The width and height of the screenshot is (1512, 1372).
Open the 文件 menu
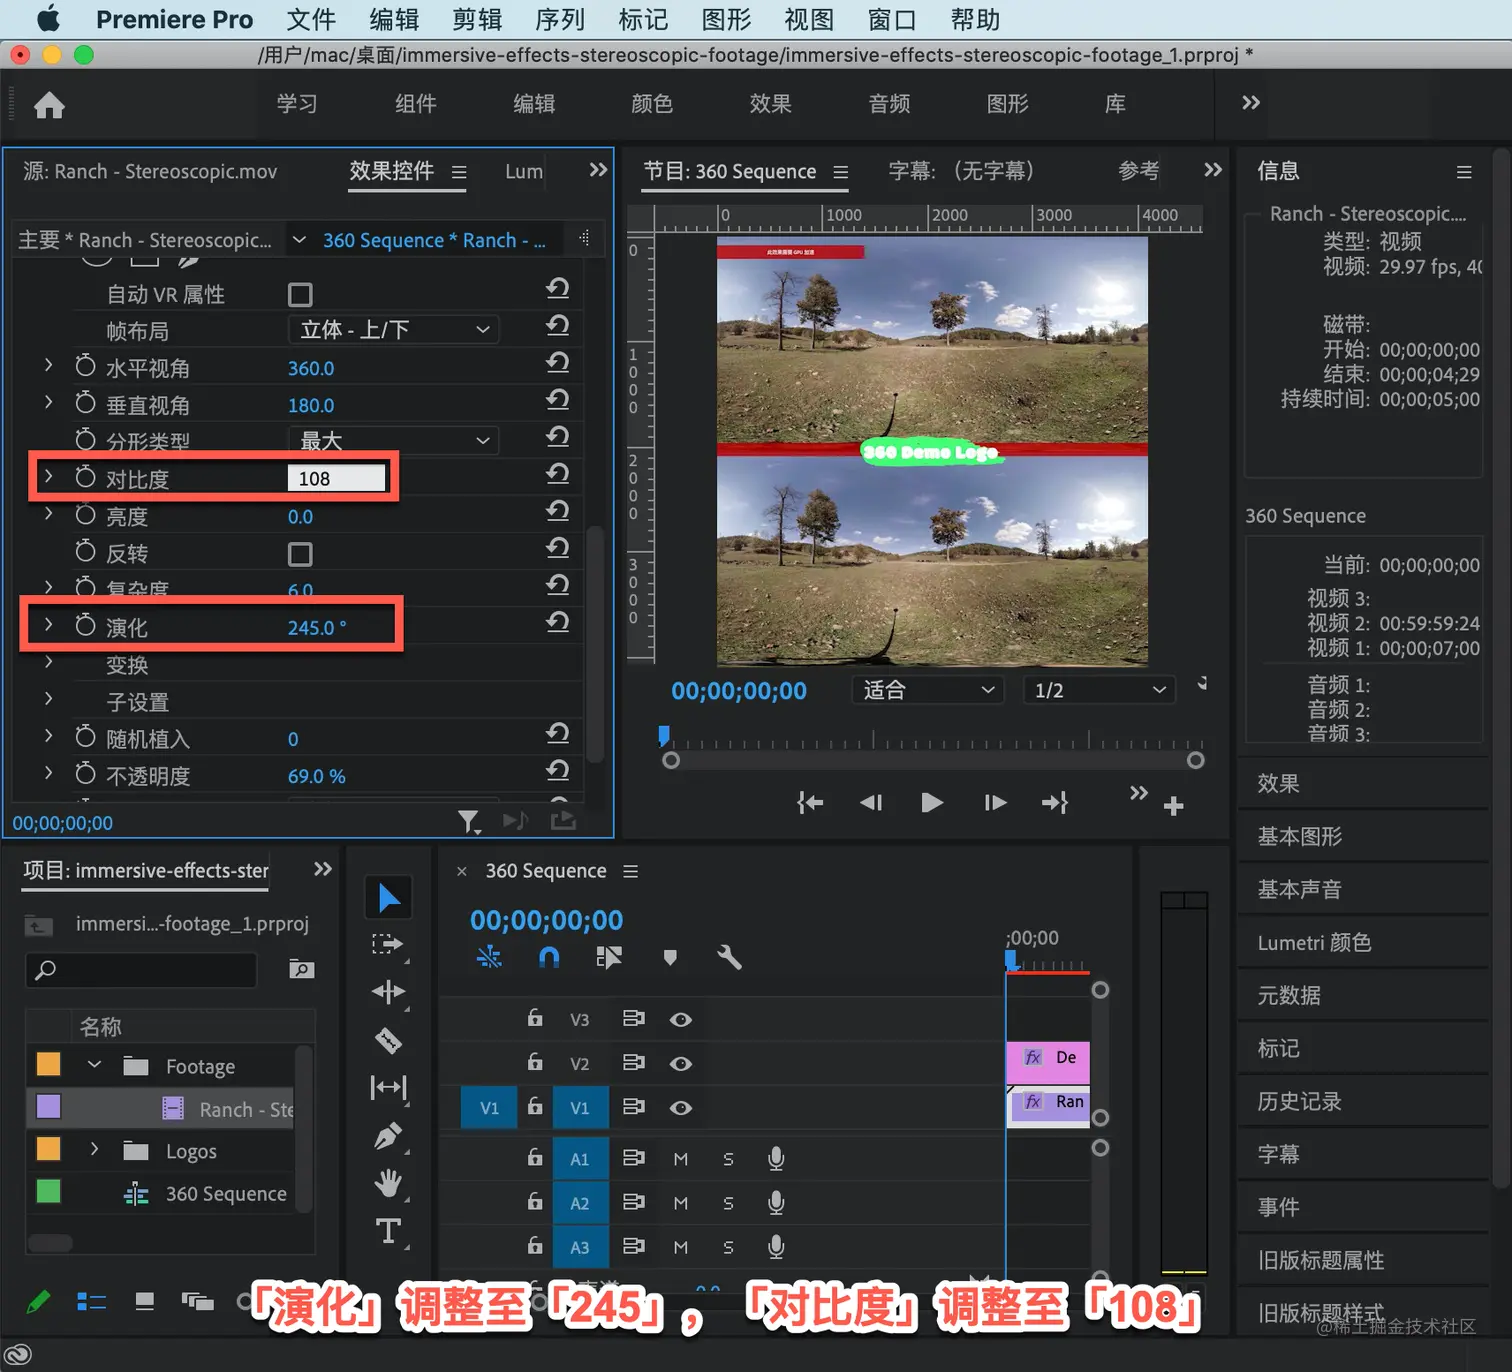(x=311, y=20)
